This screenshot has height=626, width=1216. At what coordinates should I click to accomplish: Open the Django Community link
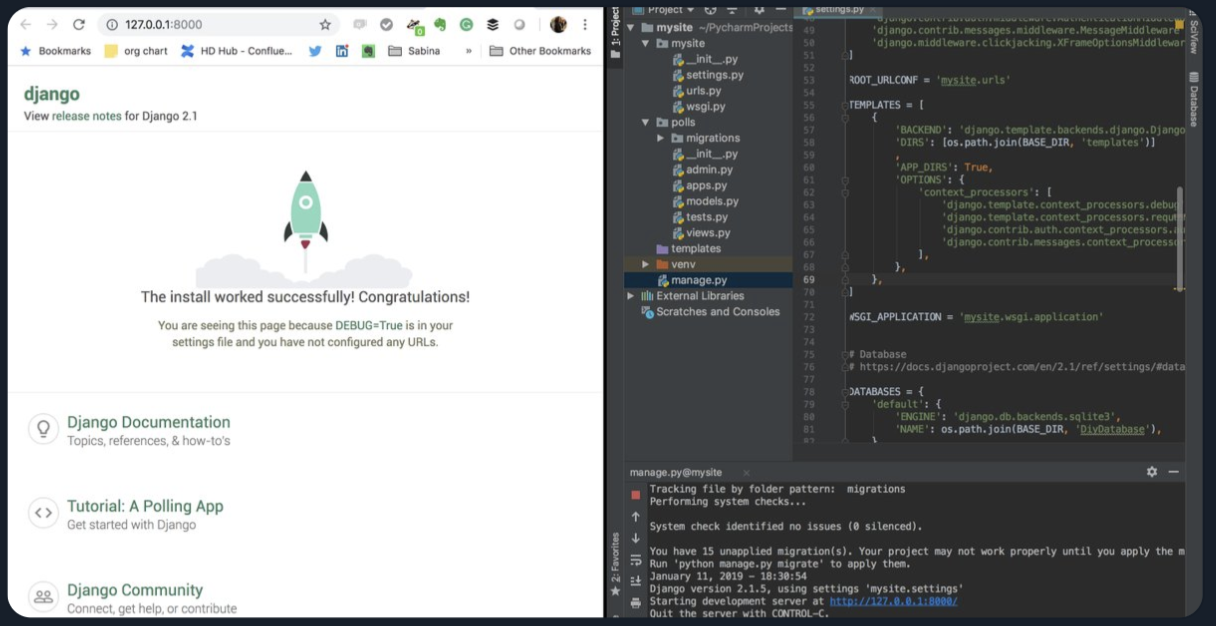click(135, 590)
